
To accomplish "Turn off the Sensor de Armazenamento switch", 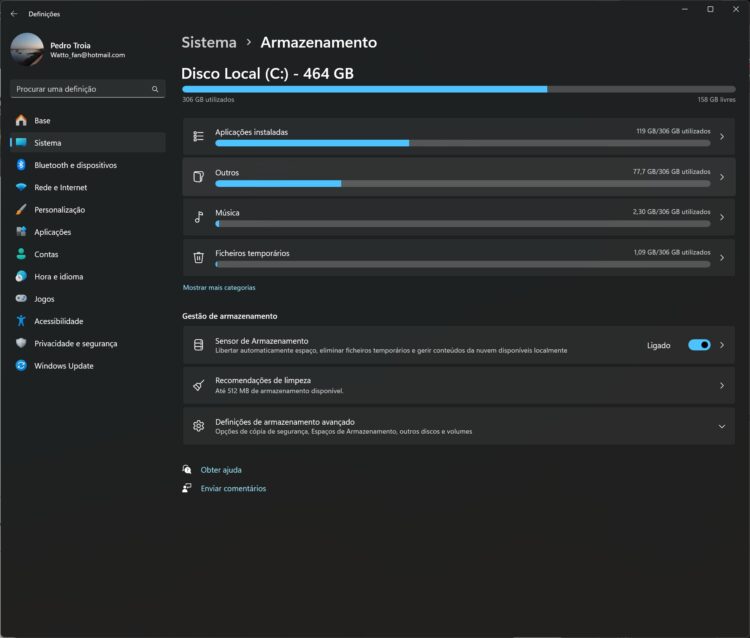I will (699, 345).
